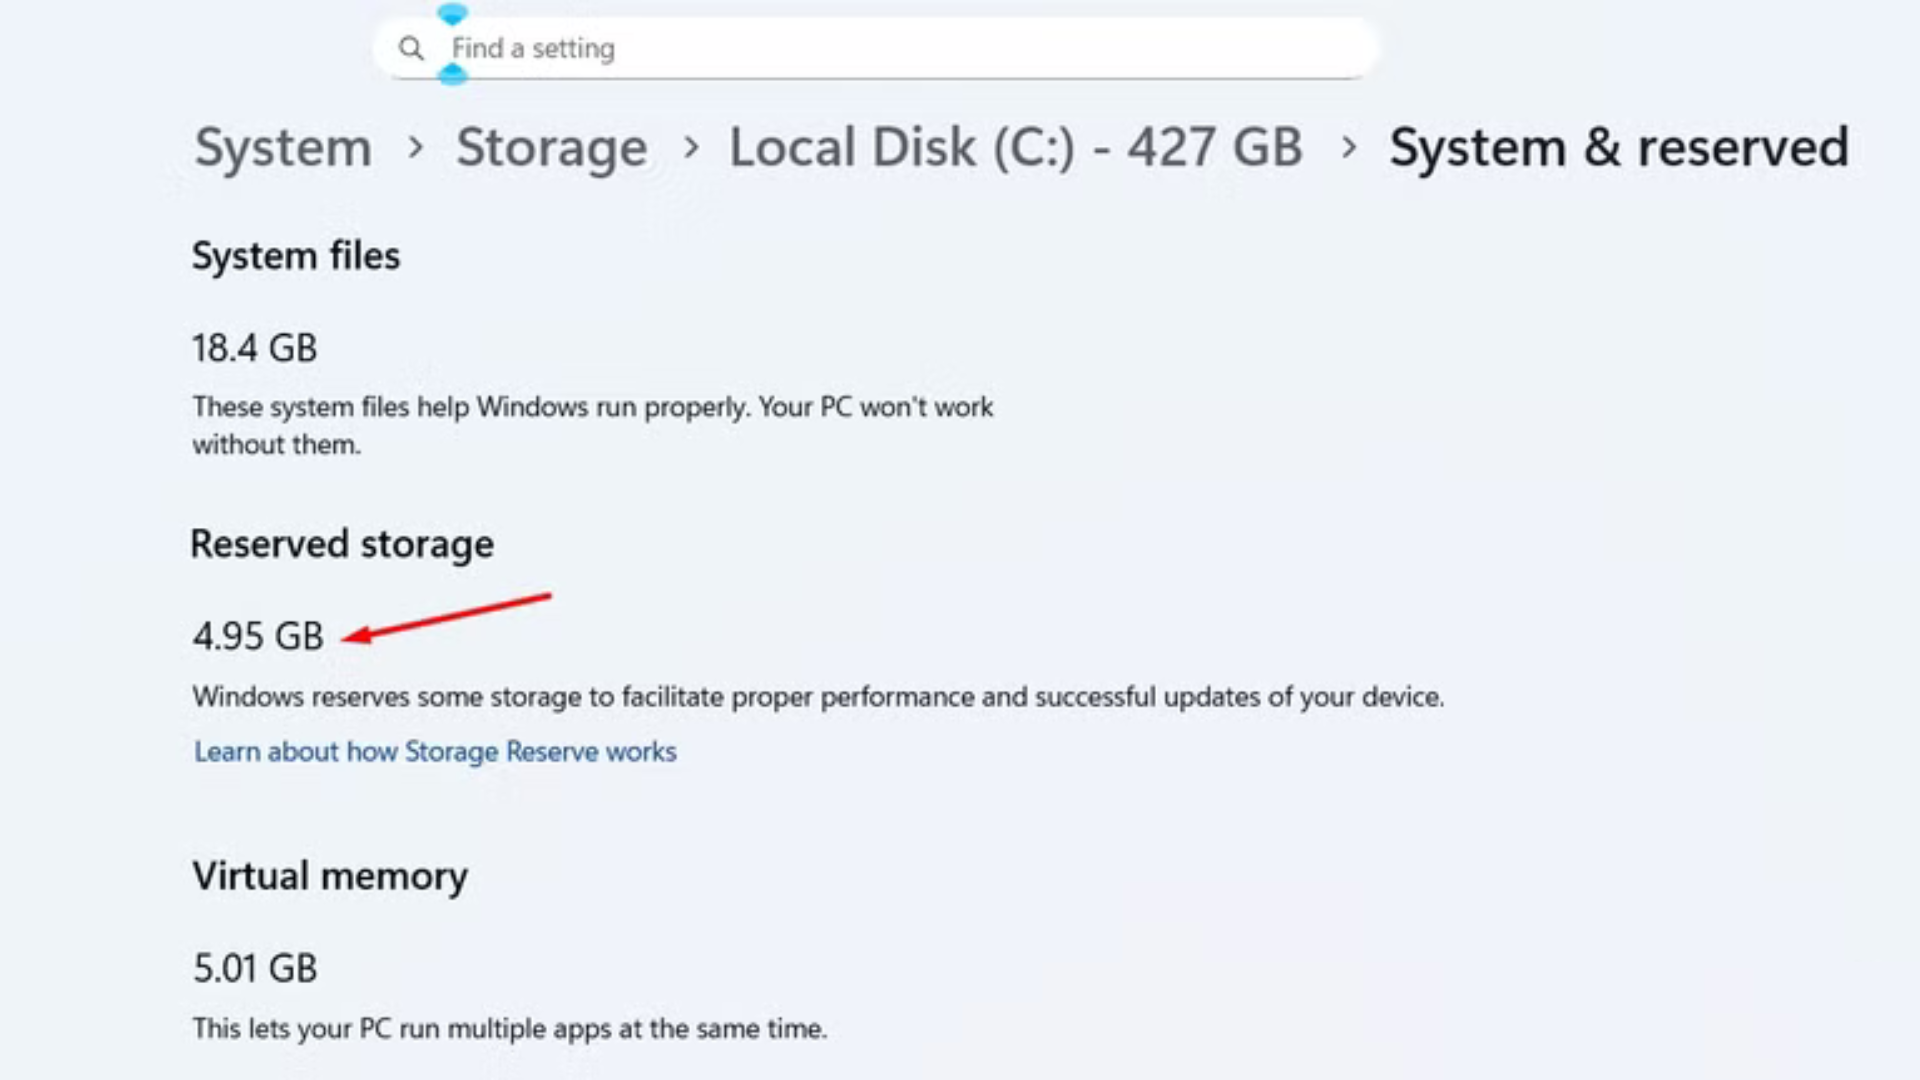This screenshot has width=1920, height=1080.
Task: Navigate back to System settings via breadcrumb
Action: 283,147
